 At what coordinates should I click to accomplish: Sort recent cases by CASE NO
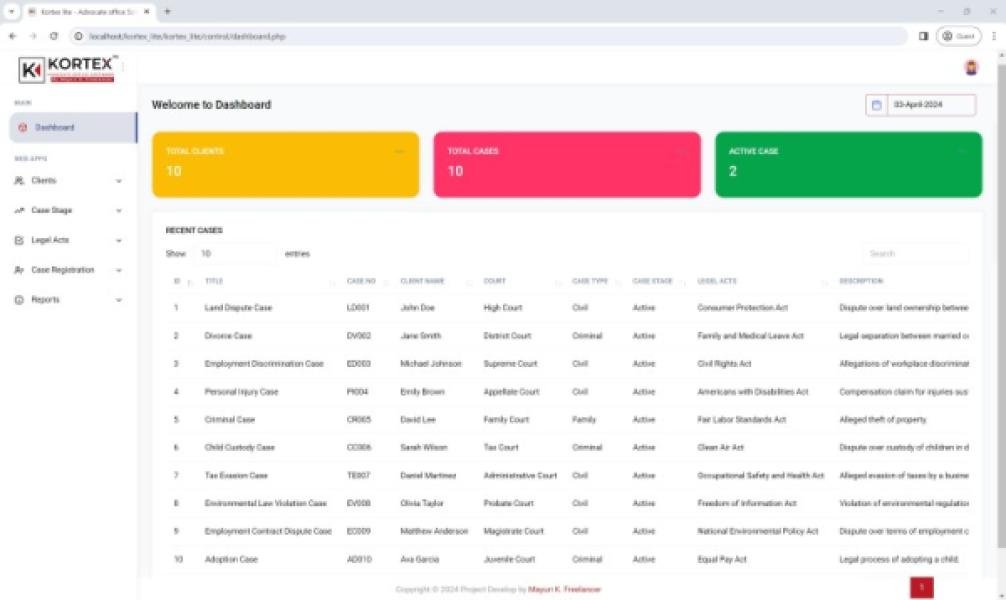pos(359,281)
